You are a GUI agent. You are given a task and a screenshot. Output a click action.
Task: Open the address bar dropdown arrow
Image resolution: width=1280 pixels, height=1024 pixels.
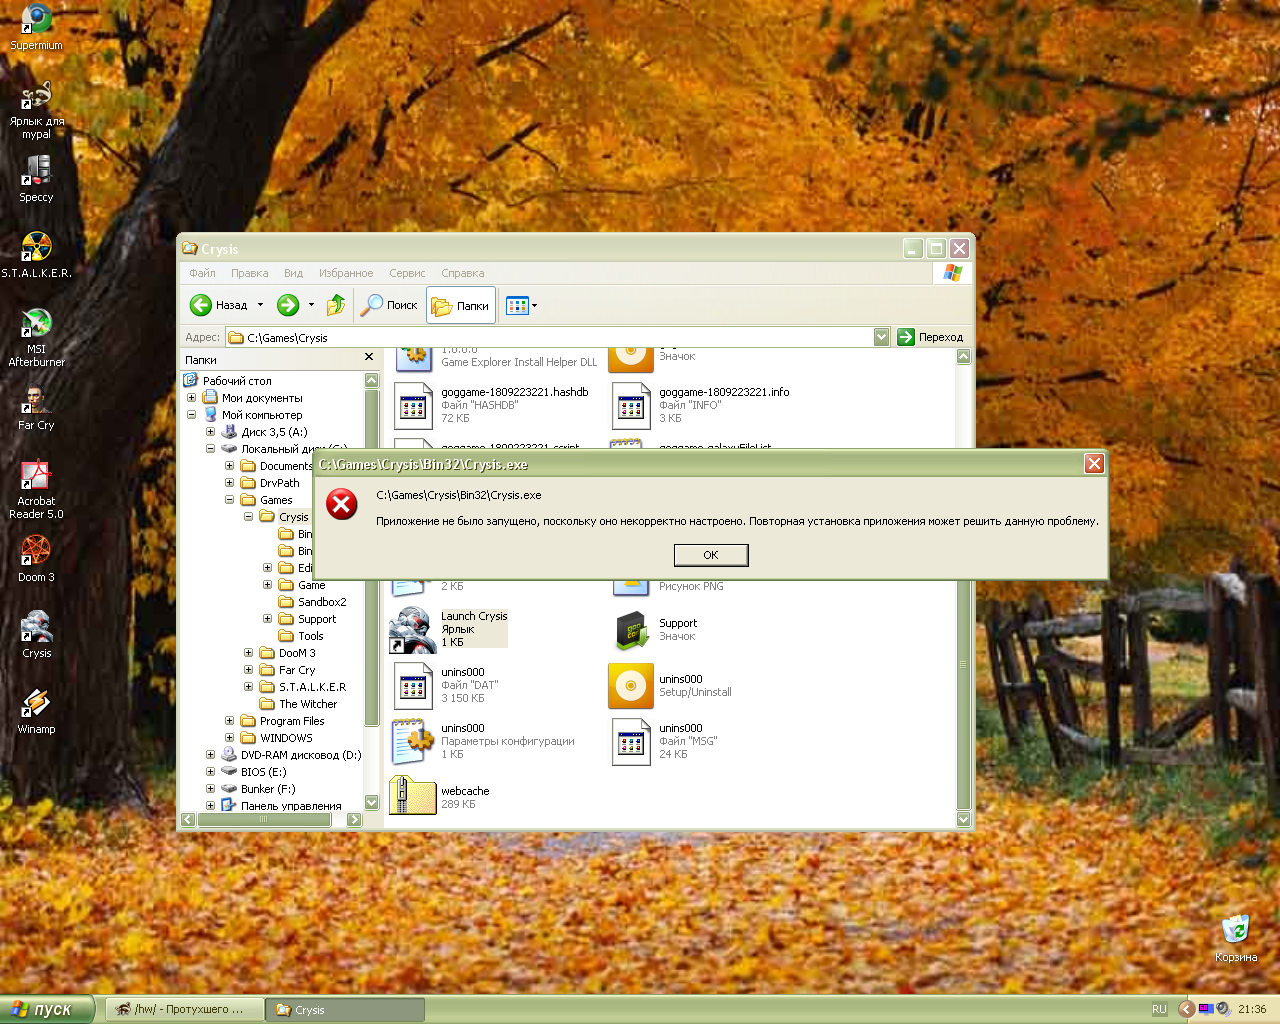click(x=881, y=337)
